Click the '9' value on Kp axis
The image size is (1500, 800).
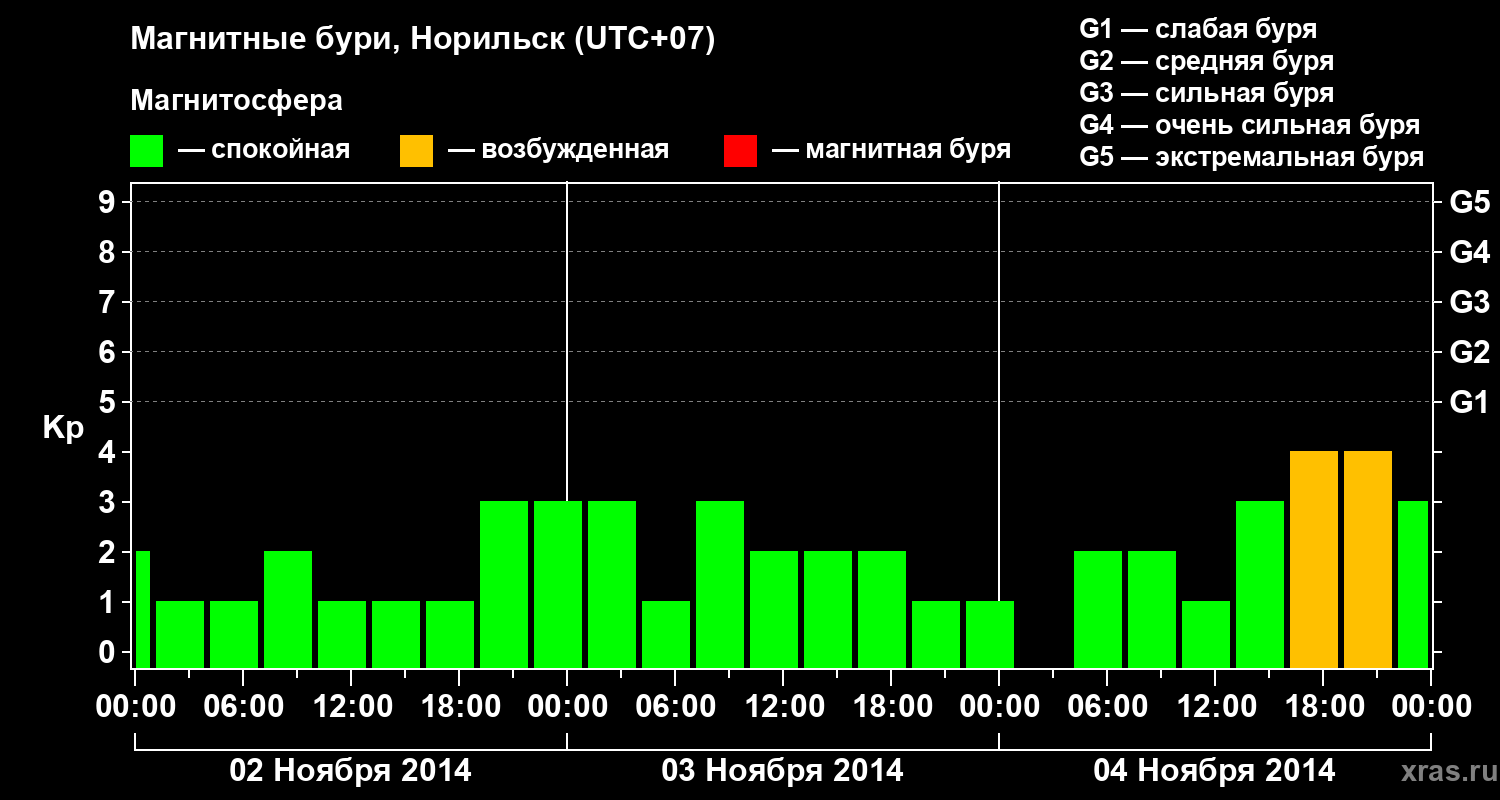coord(109,202)
